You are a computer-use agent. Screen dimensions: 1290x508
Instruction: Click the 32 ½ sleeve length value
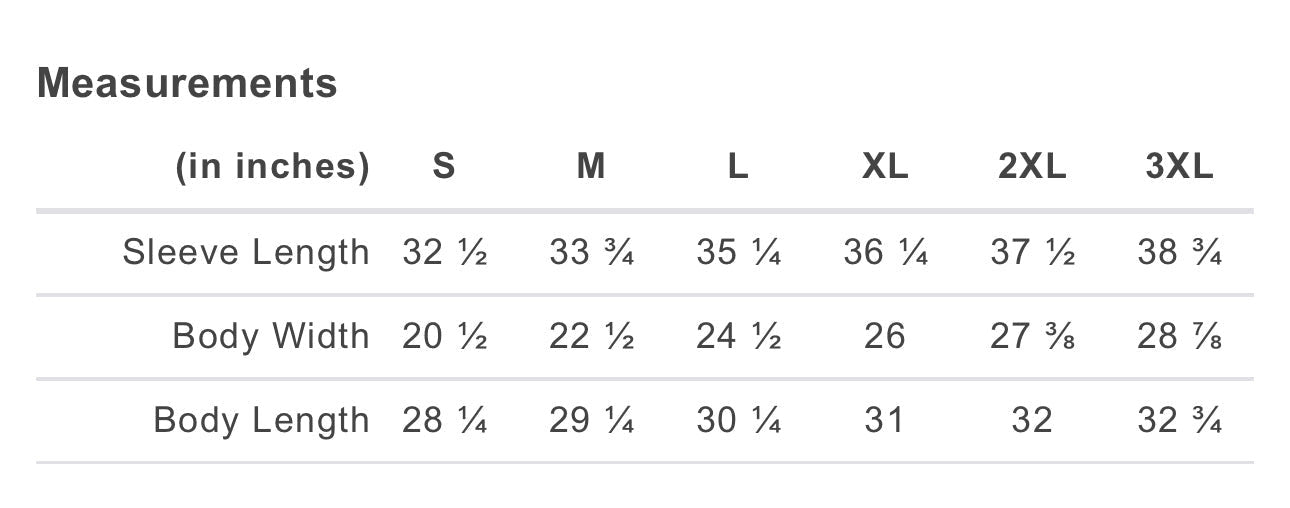click(x=444, y=253)
